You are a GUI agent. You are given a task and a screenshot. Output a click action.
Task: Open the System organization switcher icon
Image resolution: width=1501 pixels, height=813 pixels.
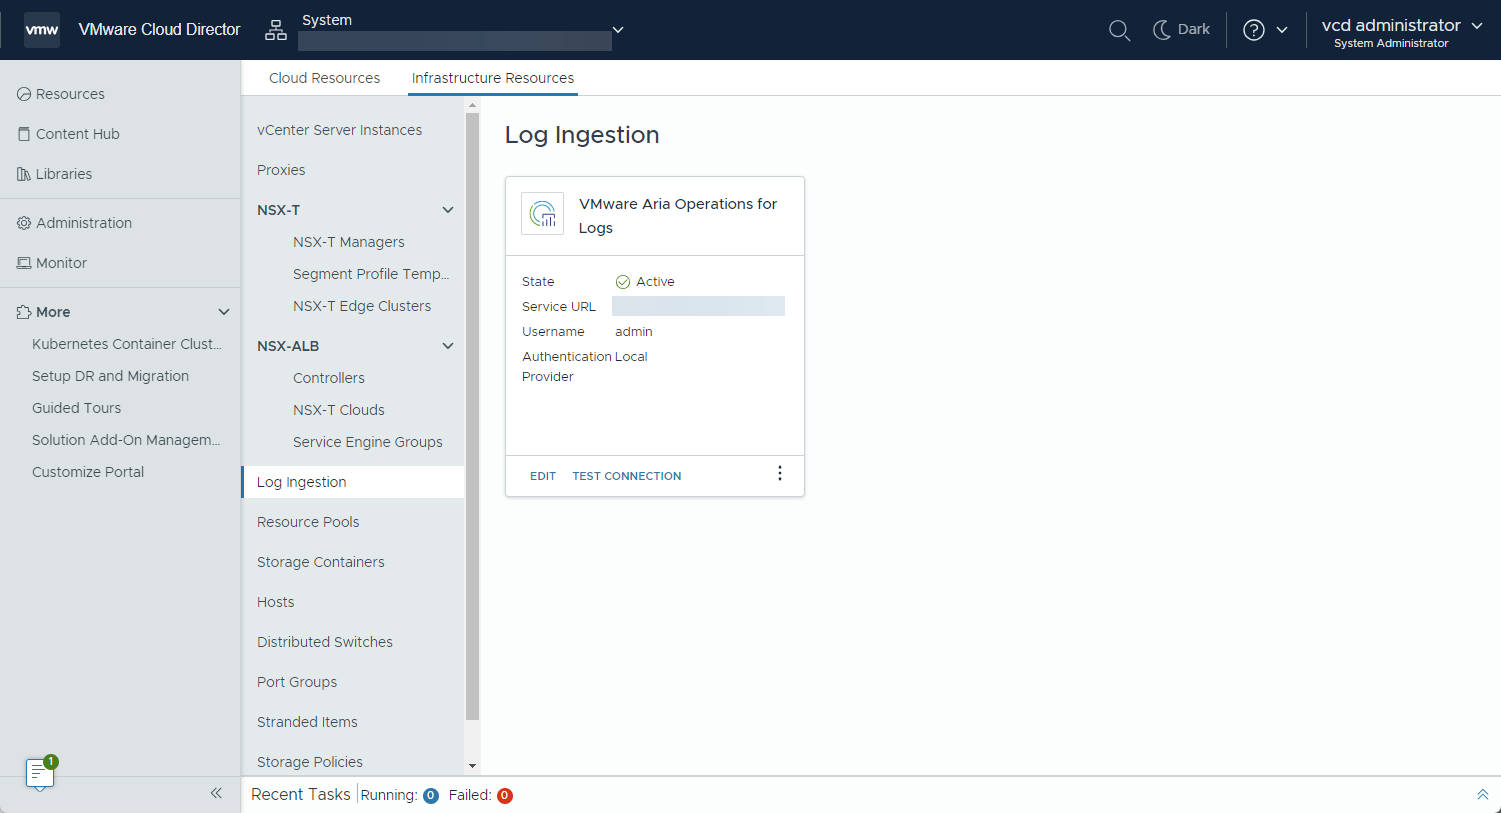(276, 31)
